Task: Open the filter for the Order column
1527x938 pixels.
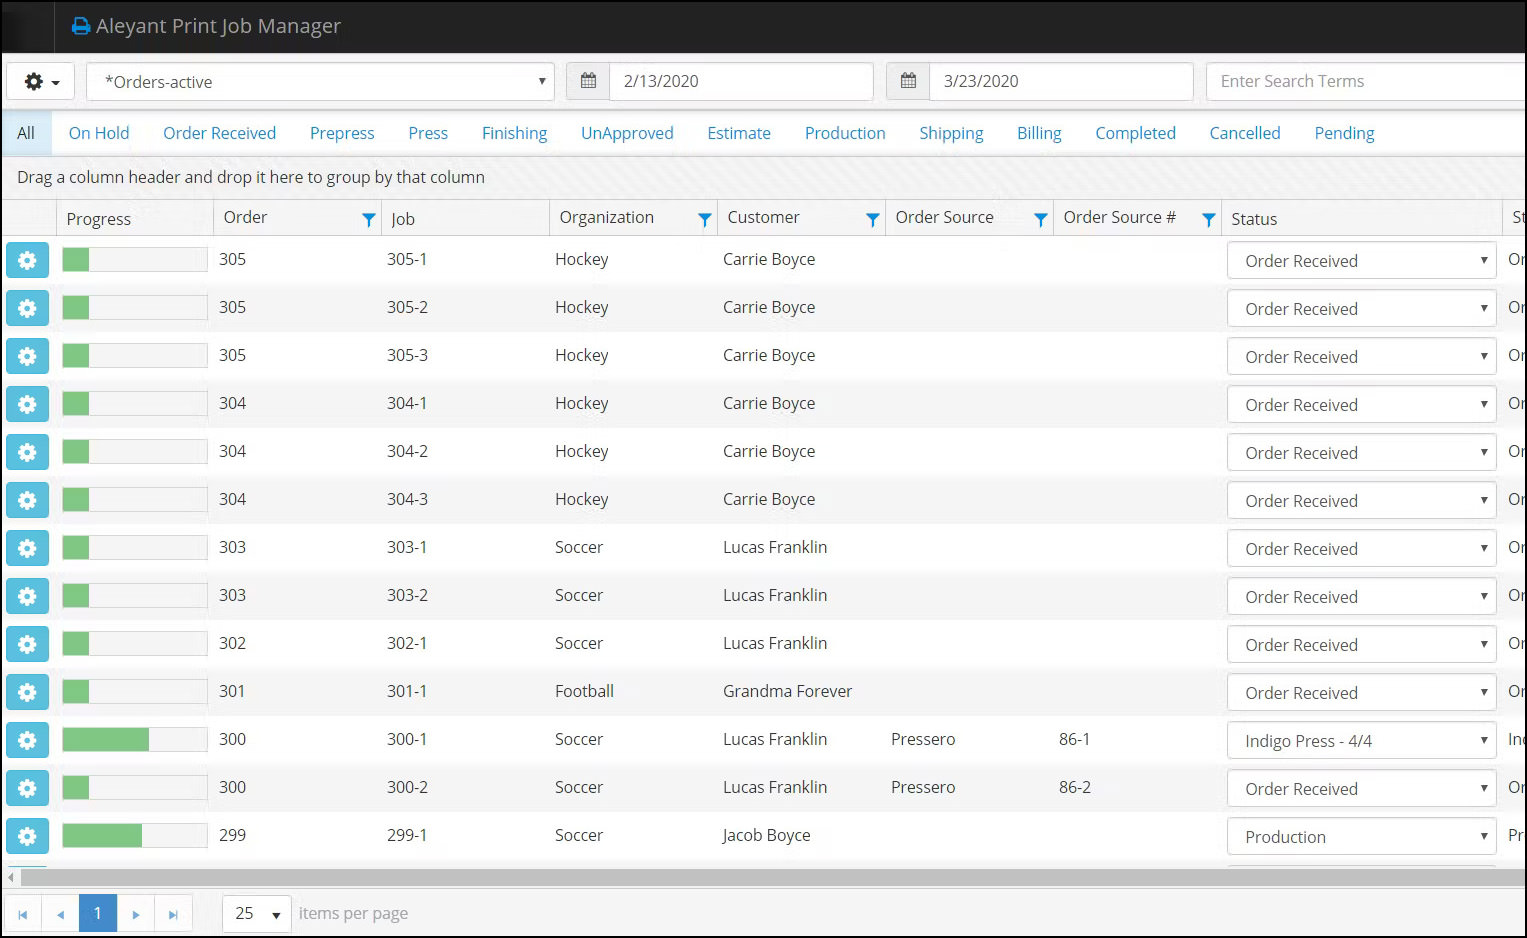Action: (x=368, y=218)
